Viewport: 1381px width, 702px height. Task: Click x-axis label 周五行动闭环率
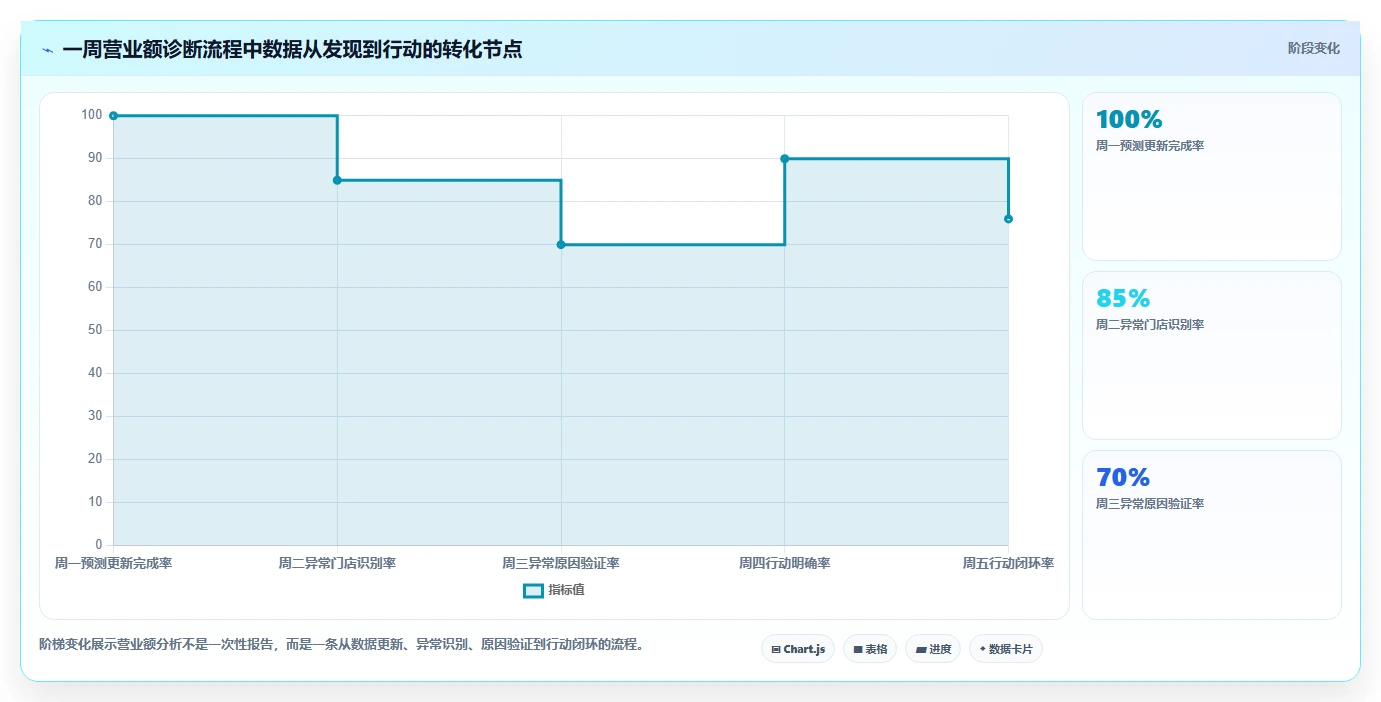coord(1008,564)
